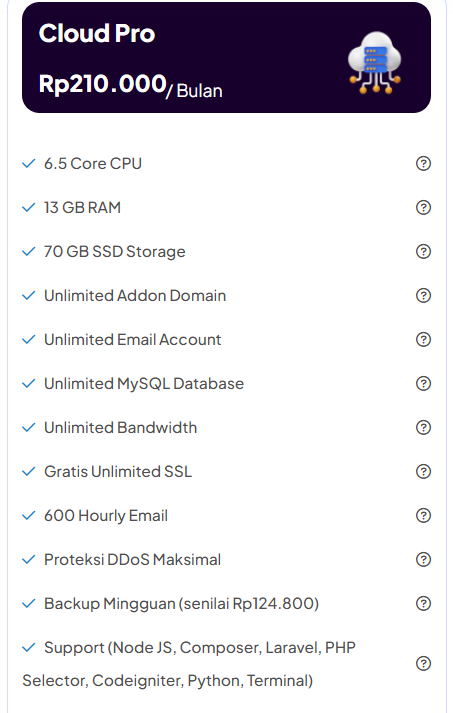Click question mark for Unlimited Bandwidth

click(x=423, y=428)
